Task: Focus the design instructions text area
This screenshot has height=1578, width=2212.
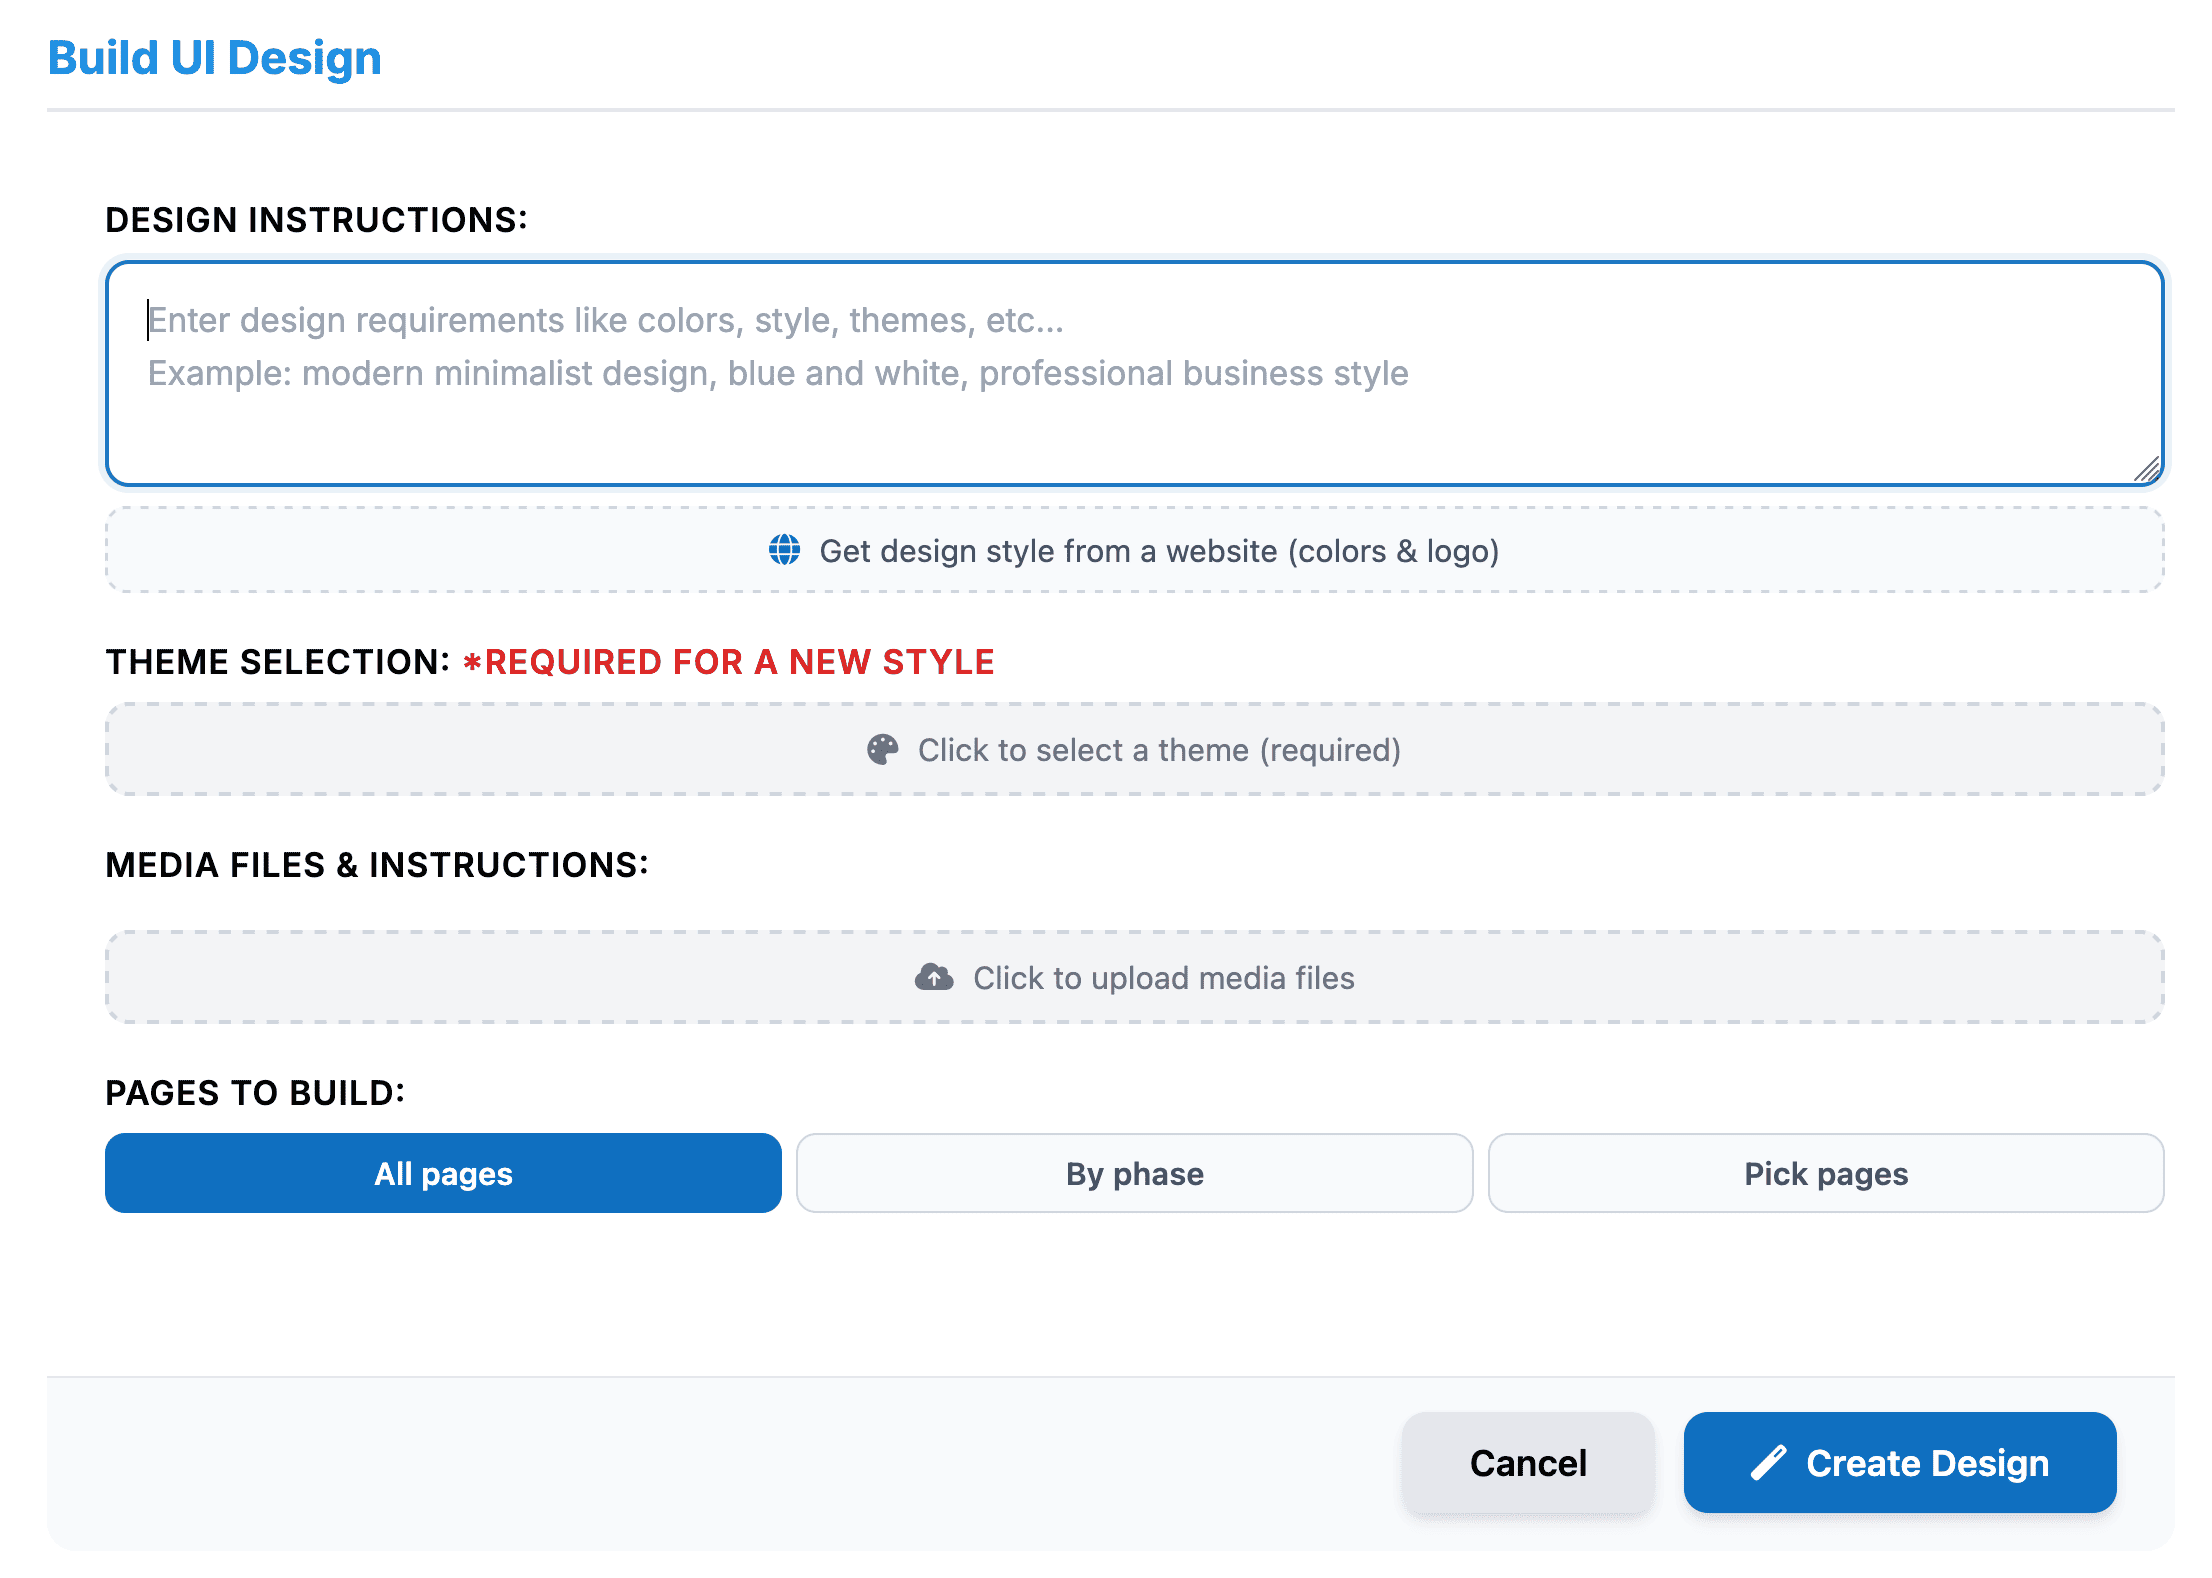Action: pyautogui.click(x=1135, y=374)
